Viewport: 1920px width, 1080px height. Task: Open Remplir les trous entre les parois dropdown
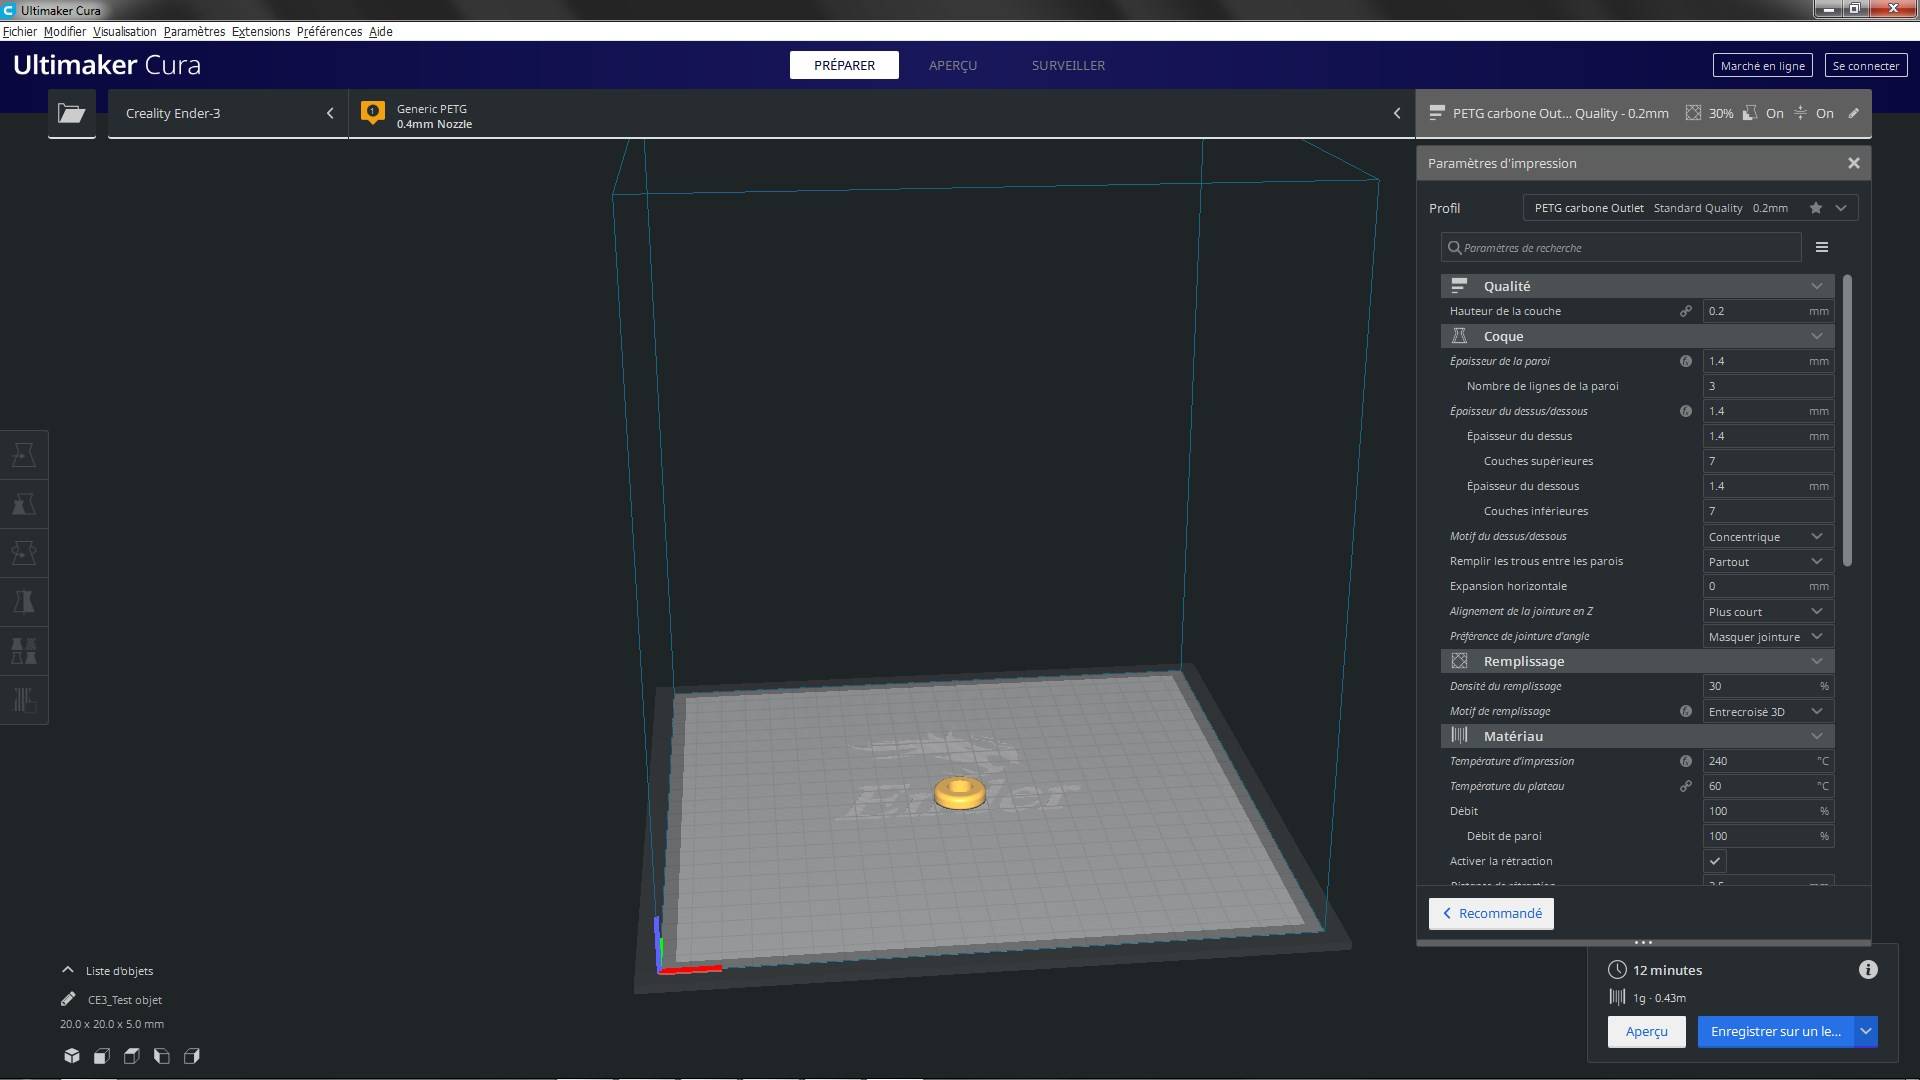coord(1768,562)
